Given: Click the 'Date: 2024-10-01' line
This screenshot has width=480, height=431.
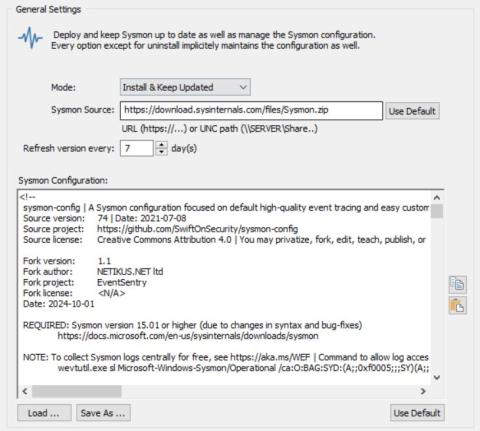Looking at the screenshot, I should pos(59,304).
